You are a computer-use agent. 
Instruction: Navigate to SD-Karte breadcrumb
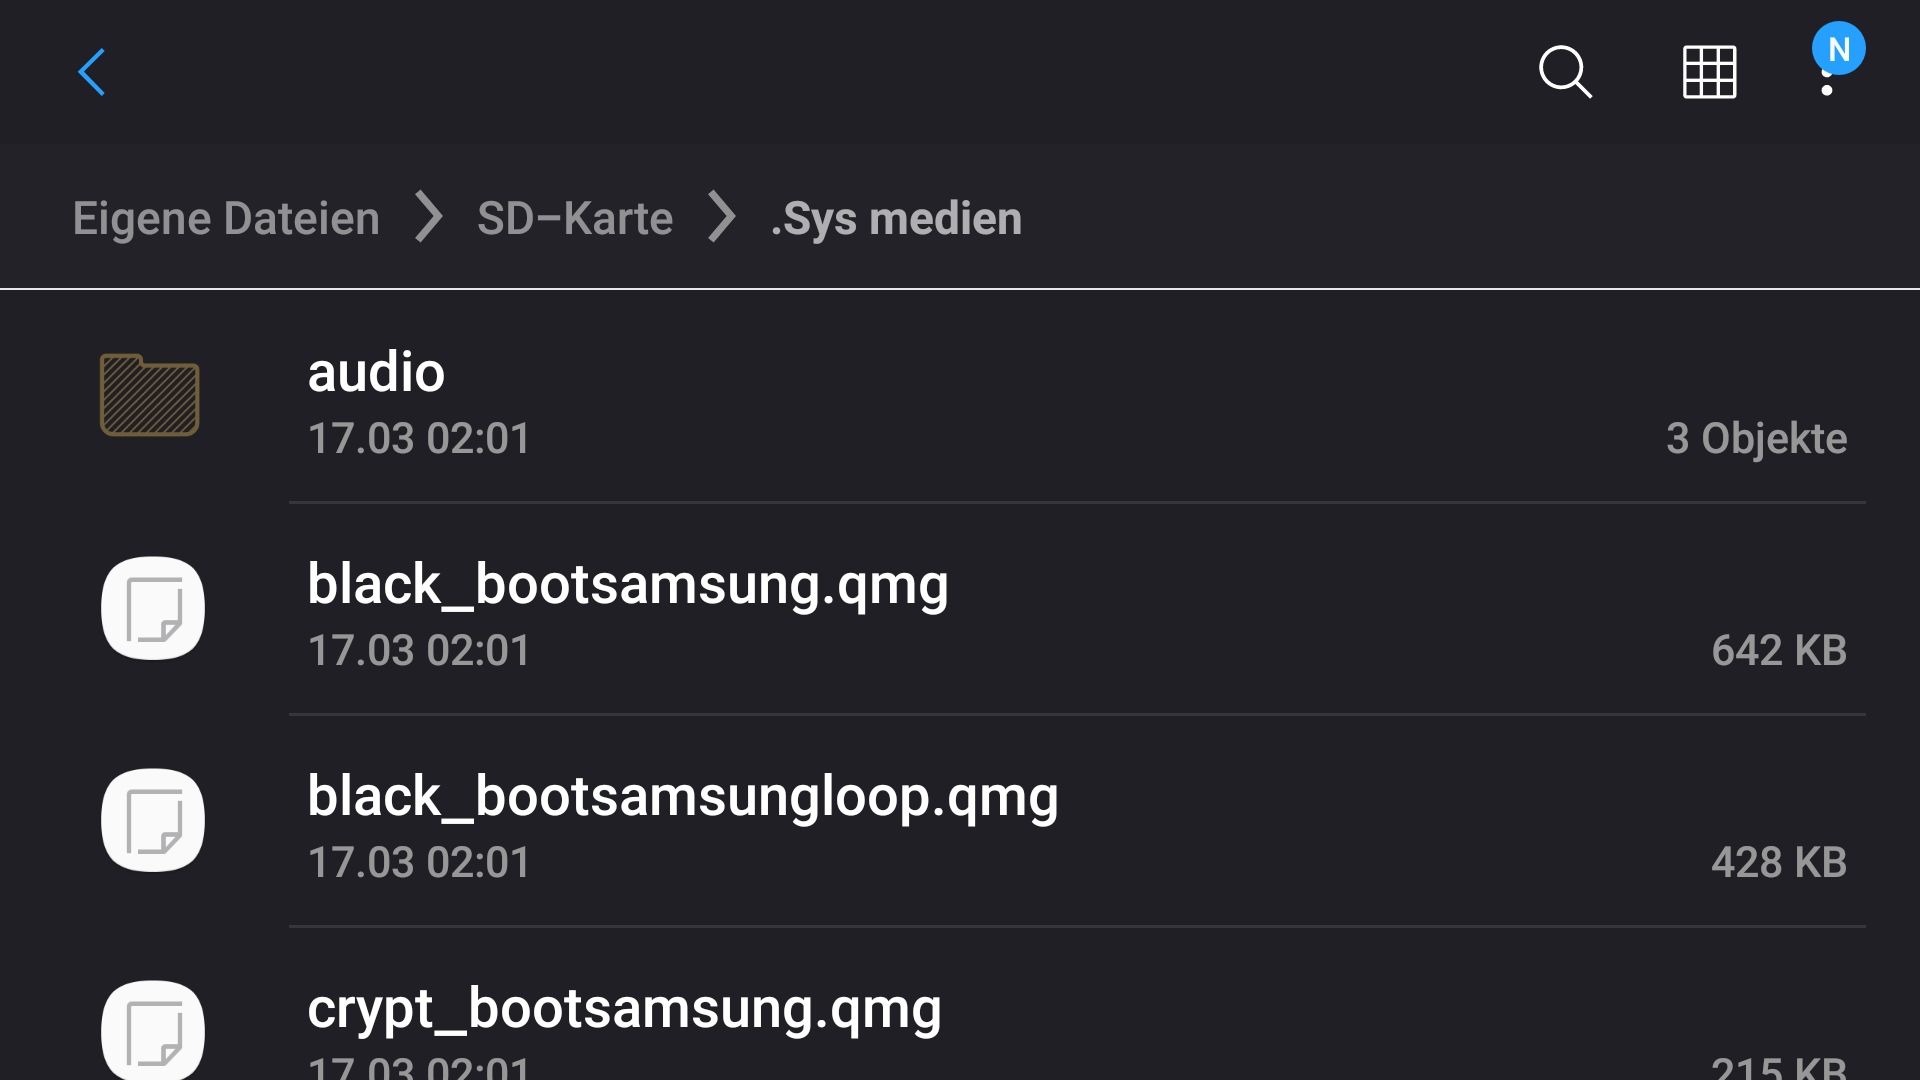coord(575,218)
